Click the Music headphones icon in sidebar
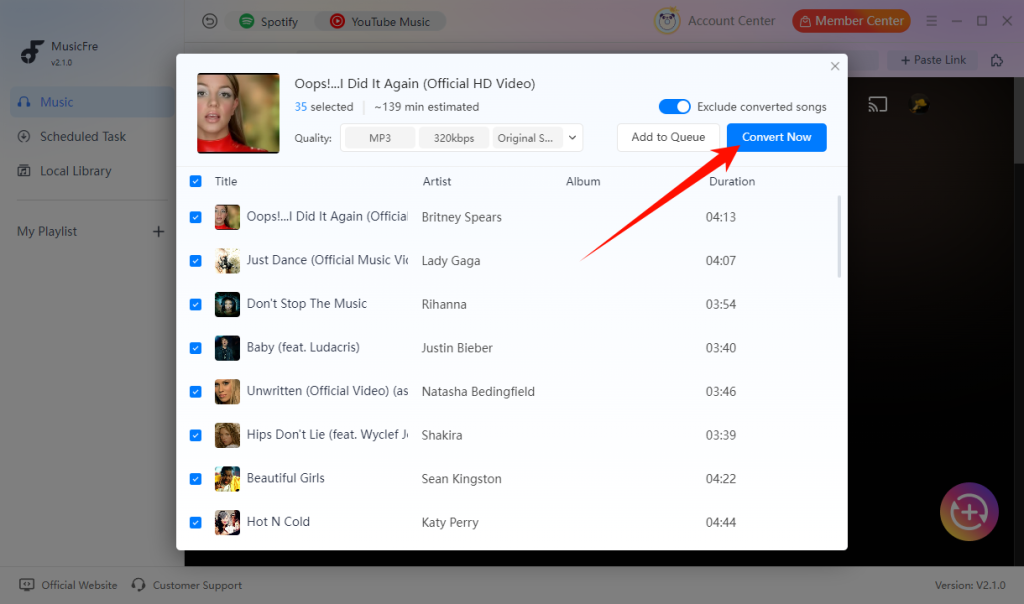Screen dimensions: 1024x604 pyautogui.click(x=24, y=102)
